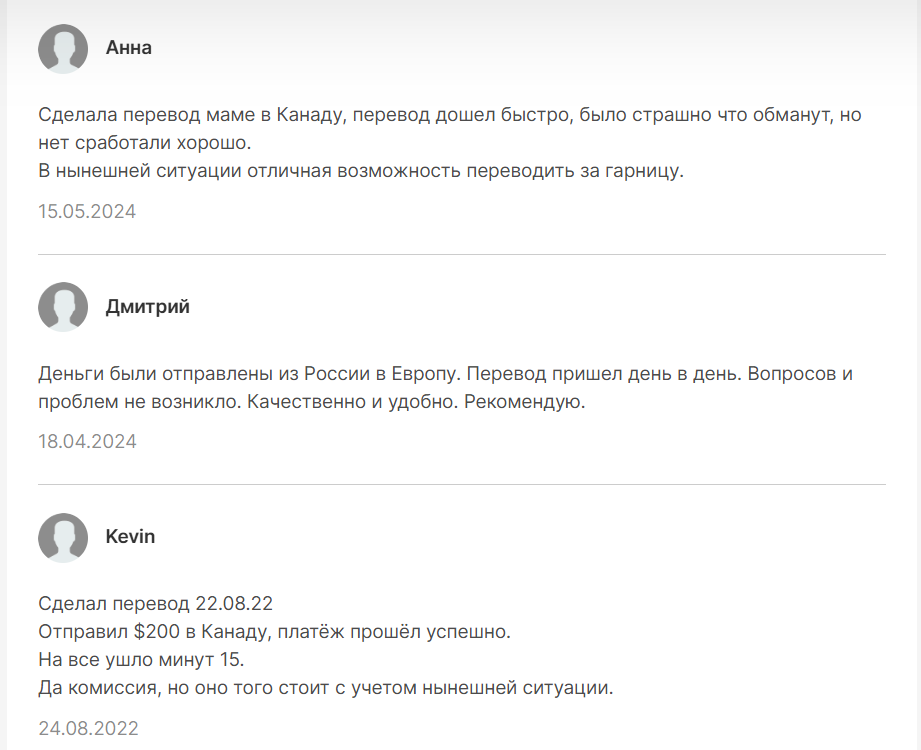Screen dimensions: 921x750
Task: Click the line "Сделал перевод 22.08.22"
Action: pyautogui.click(x=156, y=604)
